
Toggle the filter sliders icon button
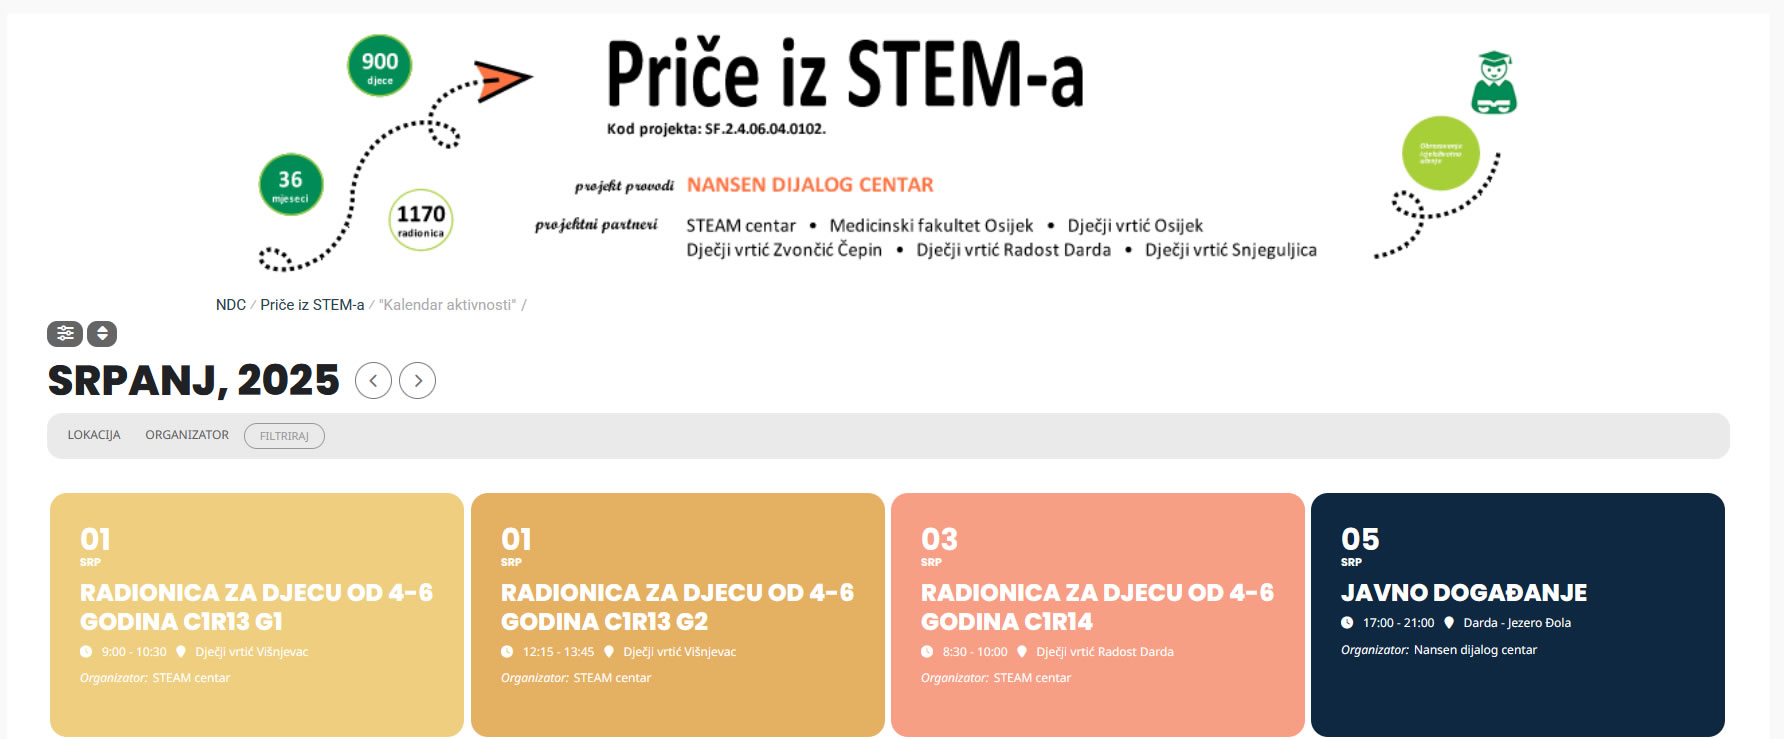click(65, 333)
